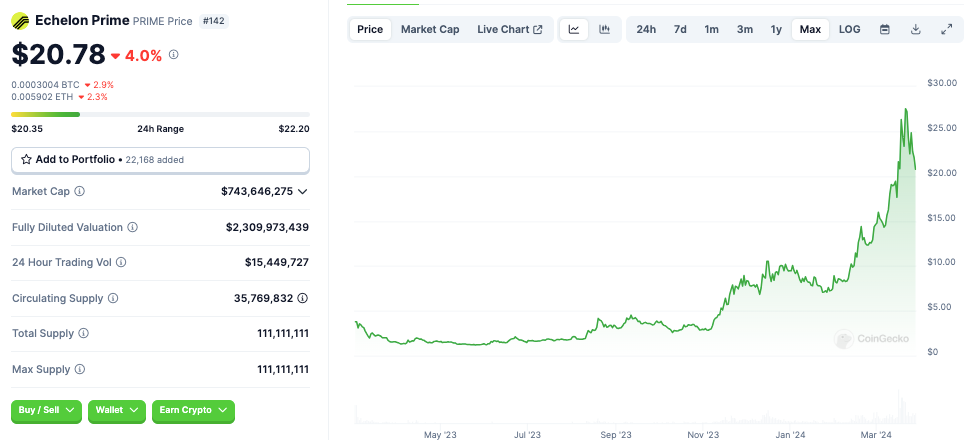Open the Wallet dropdown

tap(117, 410)
